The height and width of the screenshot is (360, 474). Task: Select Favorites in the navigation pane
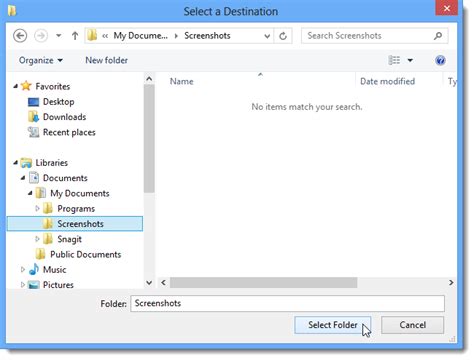pyautogui.click(x=53, y=86)
